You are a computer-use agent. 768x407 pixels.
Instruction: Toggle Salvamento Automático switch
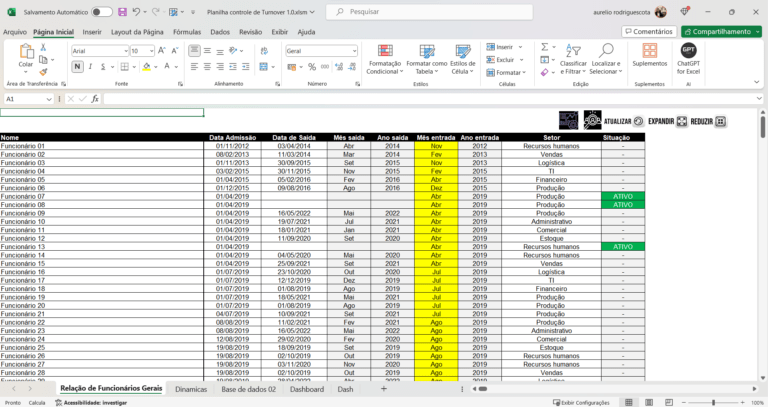101,12
